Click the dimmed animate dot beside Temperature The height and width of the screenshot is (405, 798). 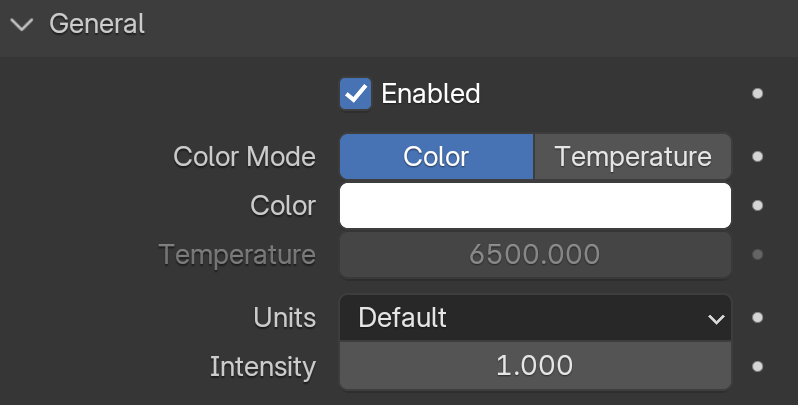point(757,254)
